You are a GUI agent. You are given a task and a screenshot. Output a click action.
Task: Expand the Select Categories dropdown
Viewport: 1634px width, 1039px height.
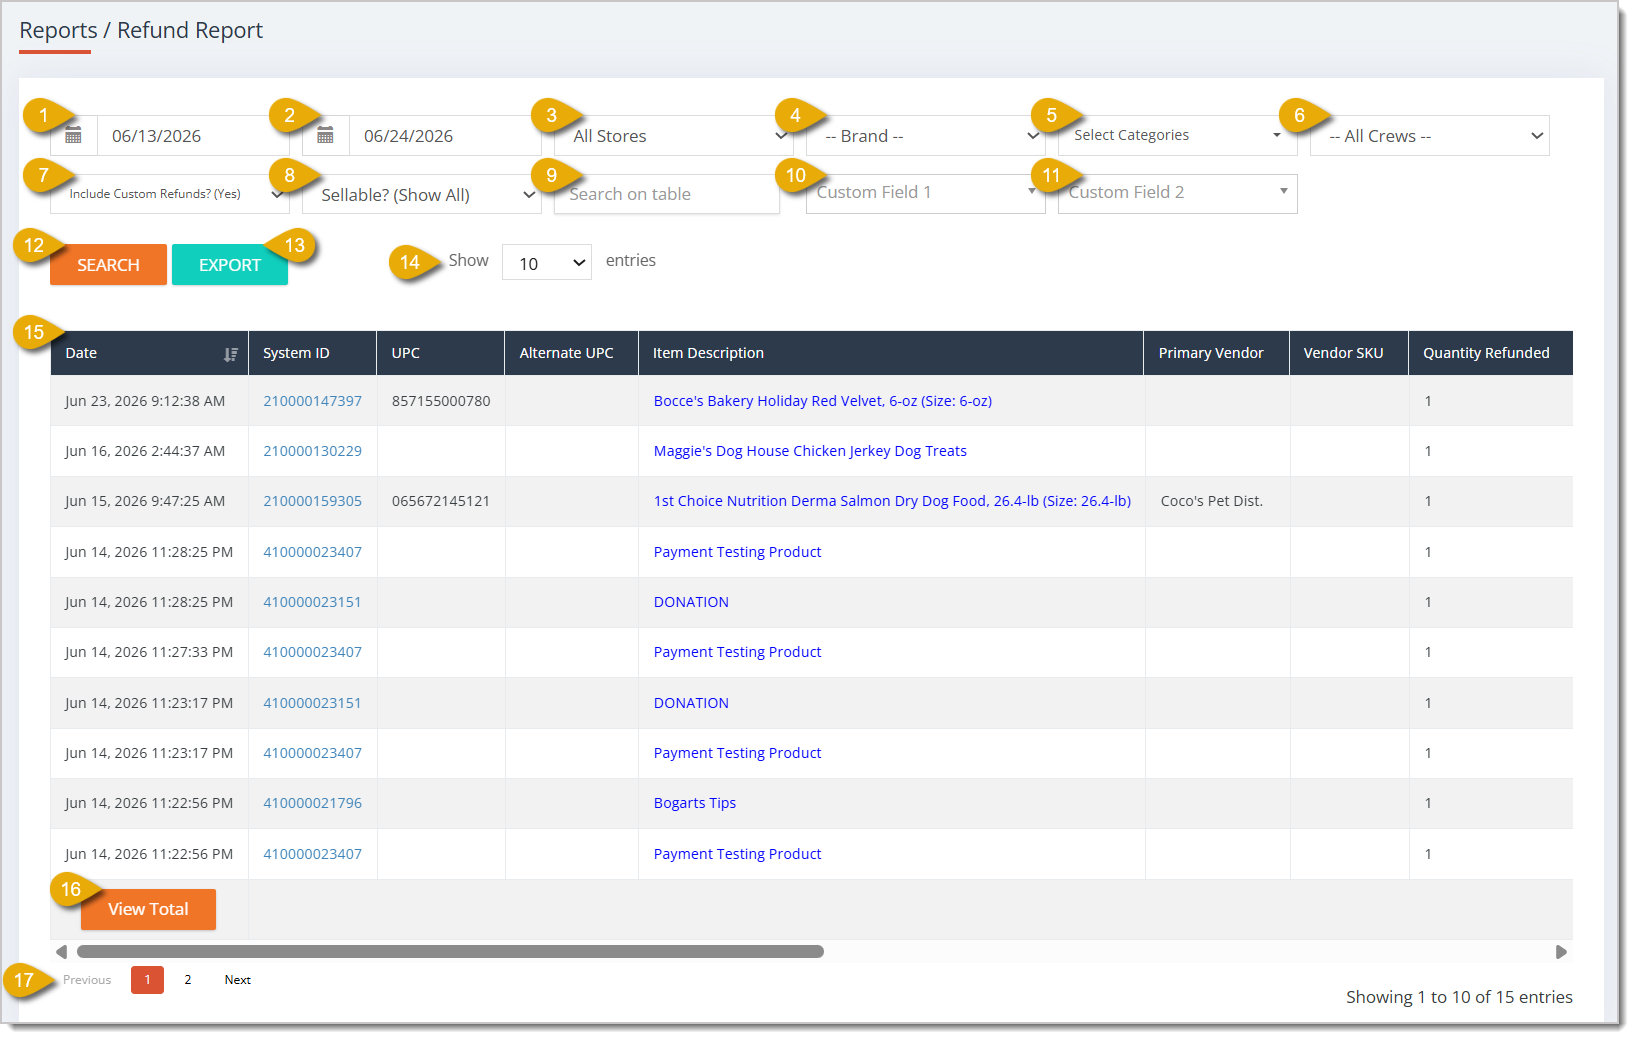pyautogui.click(x=1177, y=135)
